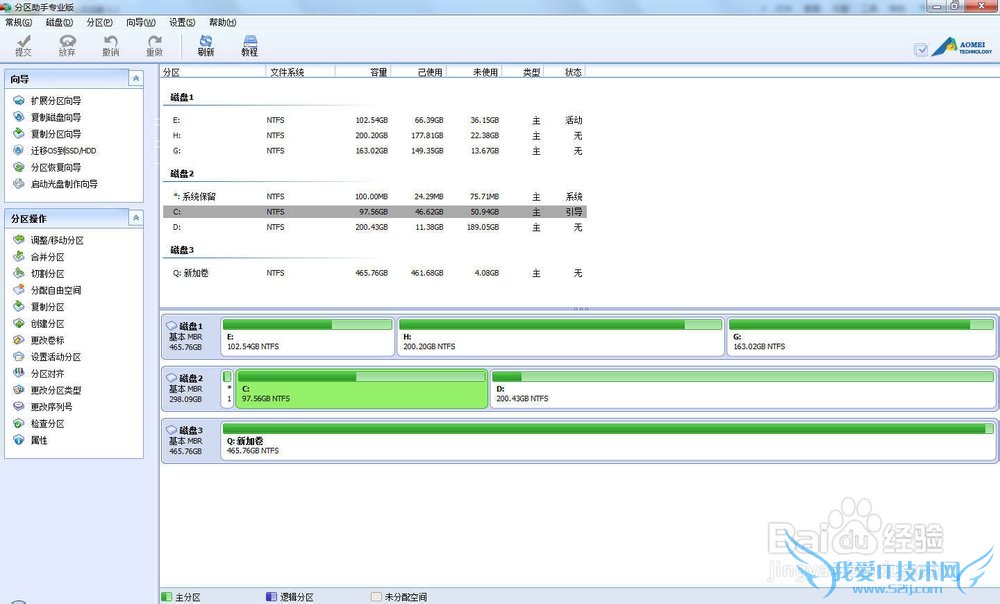
Task: Run 检查分区 from partition operations
Action: (46, 424)
